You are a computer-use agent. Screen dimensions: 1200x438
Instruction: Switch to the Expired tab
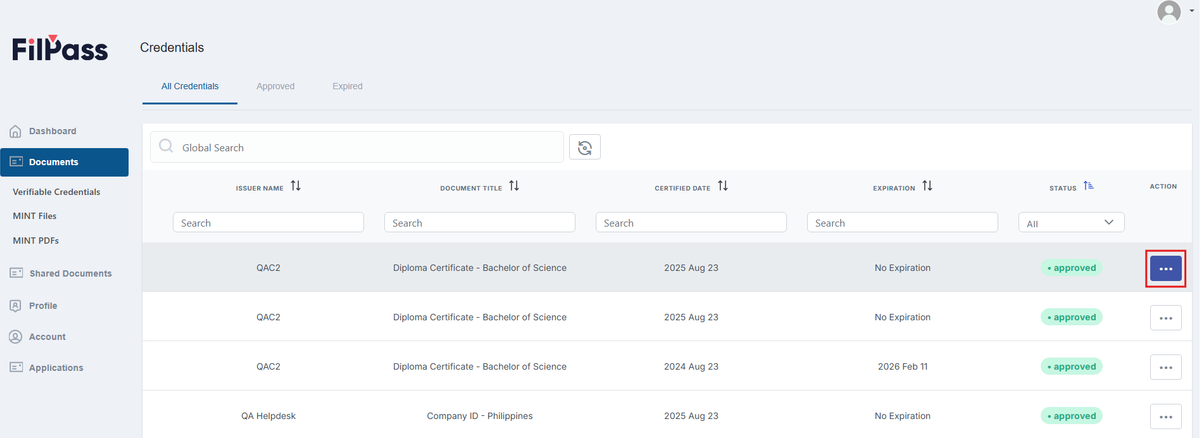click(x=347, y=86)
